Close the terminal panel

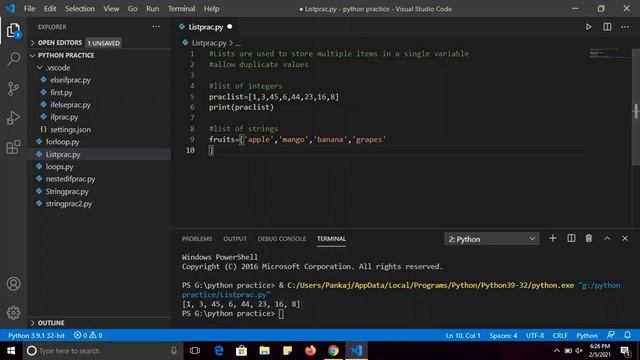coord(625,238)
